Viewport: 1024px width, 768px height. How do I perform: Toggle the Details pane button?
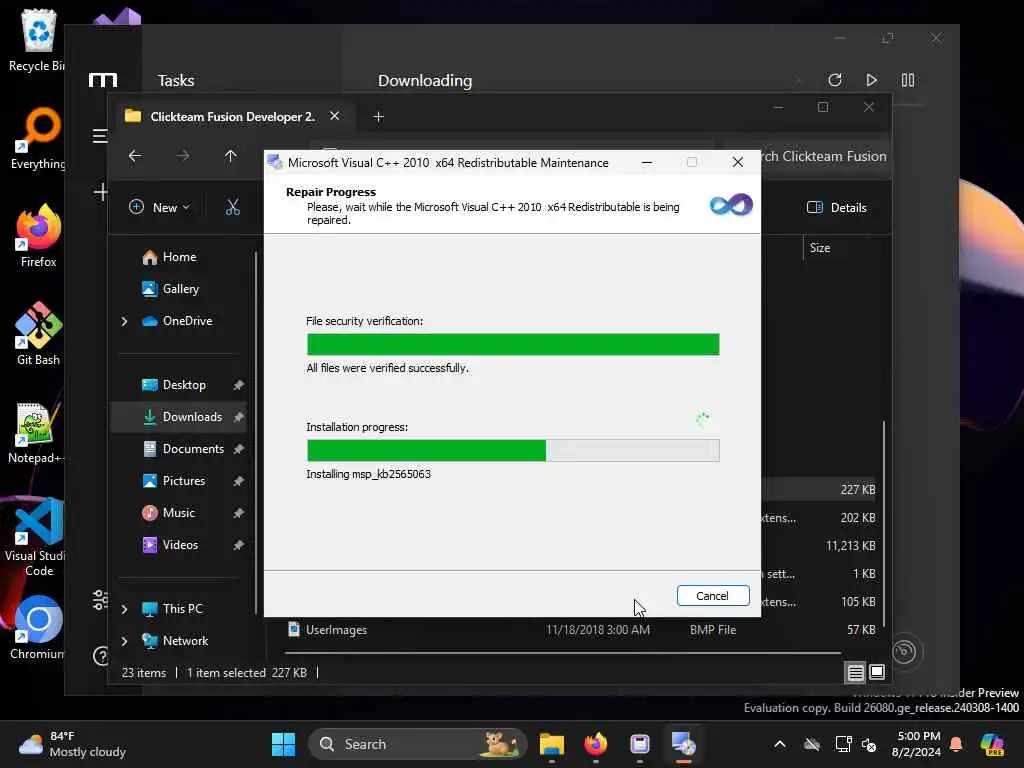(x=837, y=208)
